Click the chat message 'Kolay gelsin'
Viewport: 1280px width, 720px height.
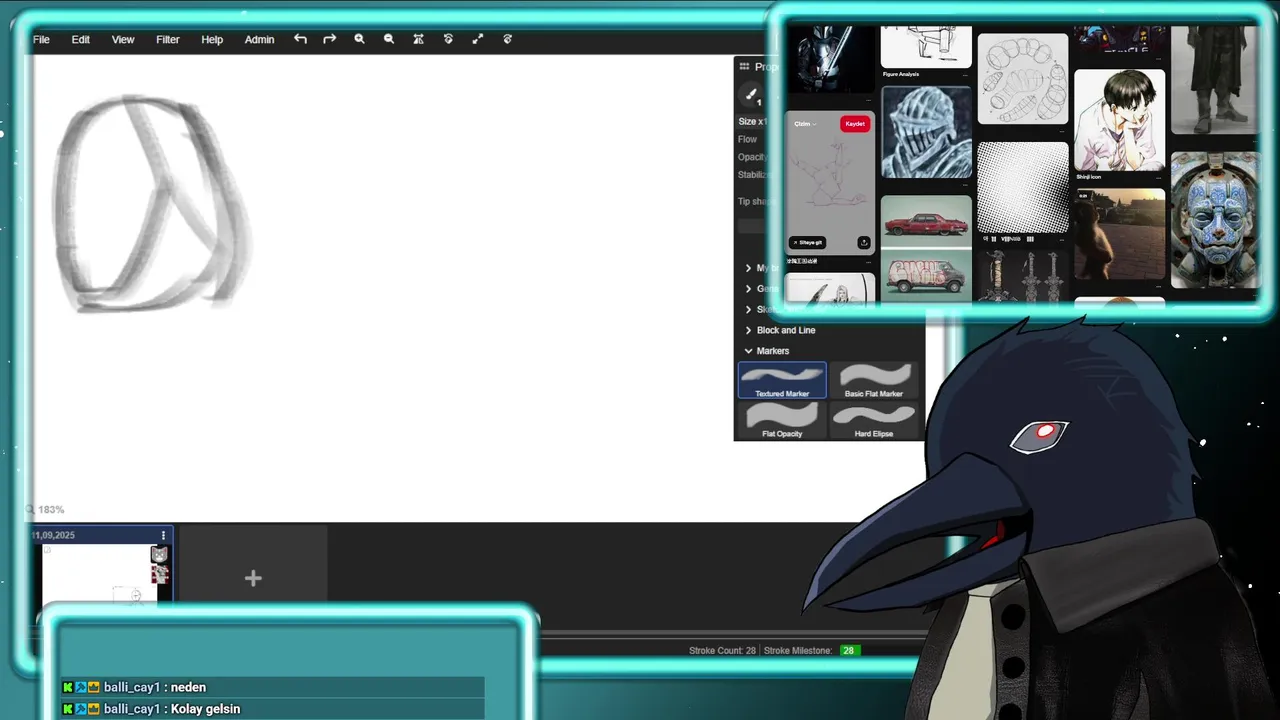pyautogui.click(x=206, y=709)
